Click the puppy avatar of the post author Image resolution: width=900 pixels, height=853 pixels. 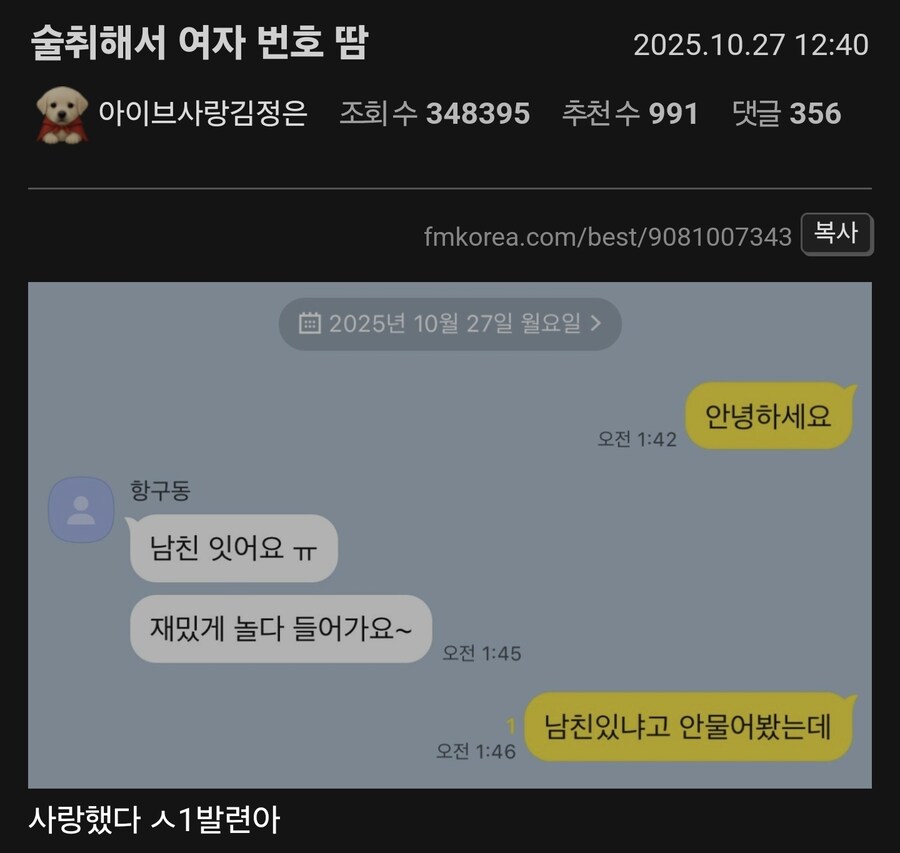pyautogui.click(x=62, y=115)
